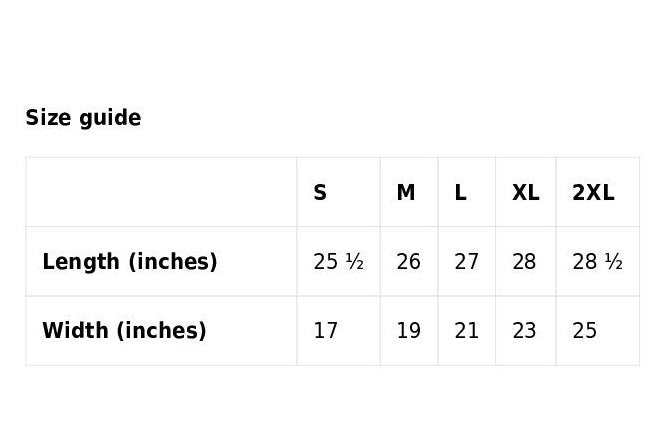Select the 2XL size column header
Viewport: 671px width, 440px height.
click(593, 192)
